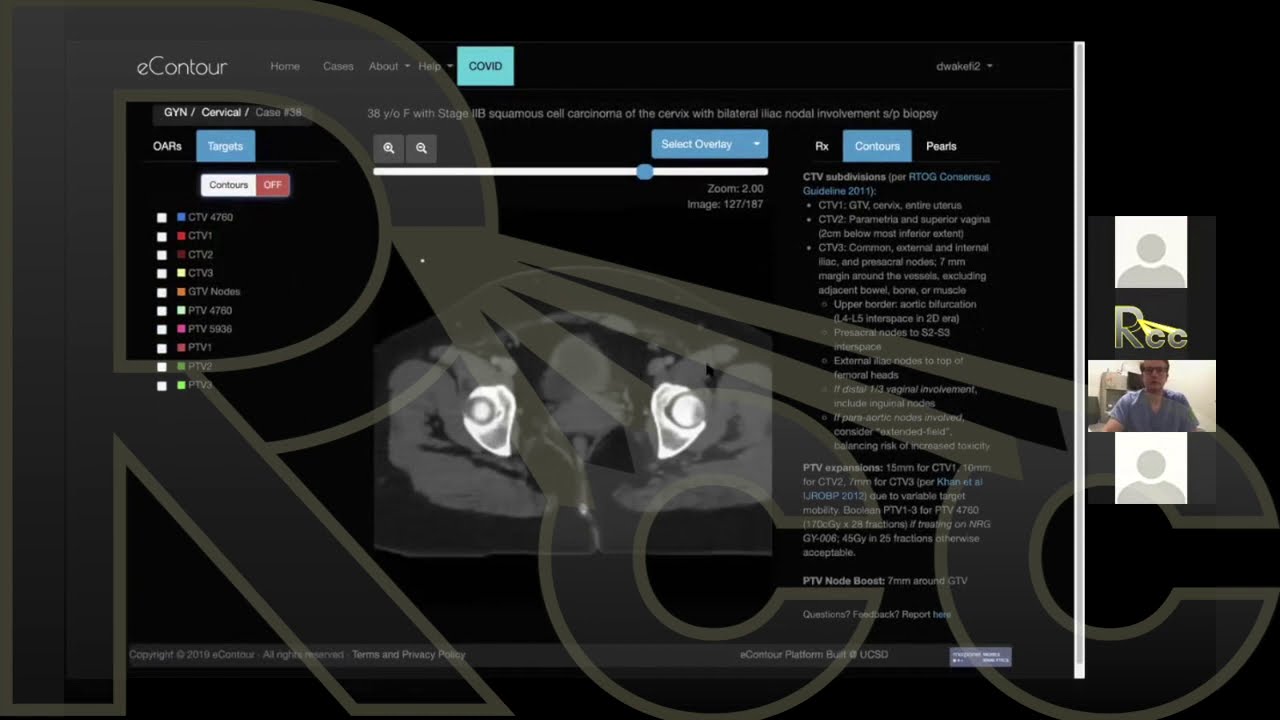Check the GTV Nodes checkbox
1280x720 pixels.
tap(162, 292)
